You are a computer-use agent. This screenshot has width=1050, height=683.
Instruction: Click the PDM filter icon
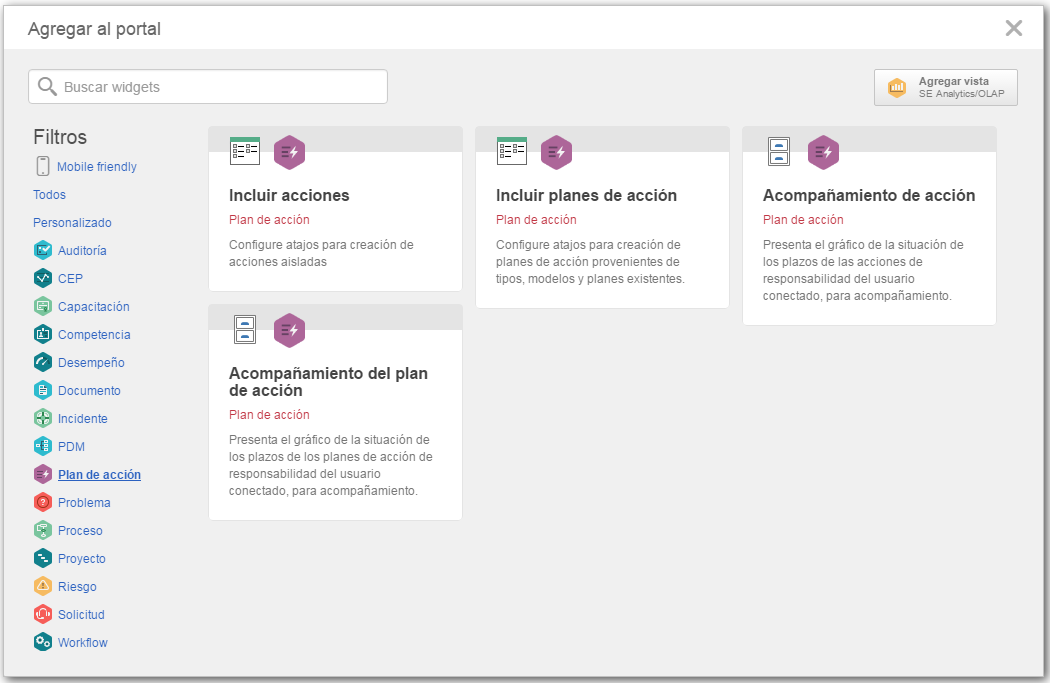(x=43, y=447)
